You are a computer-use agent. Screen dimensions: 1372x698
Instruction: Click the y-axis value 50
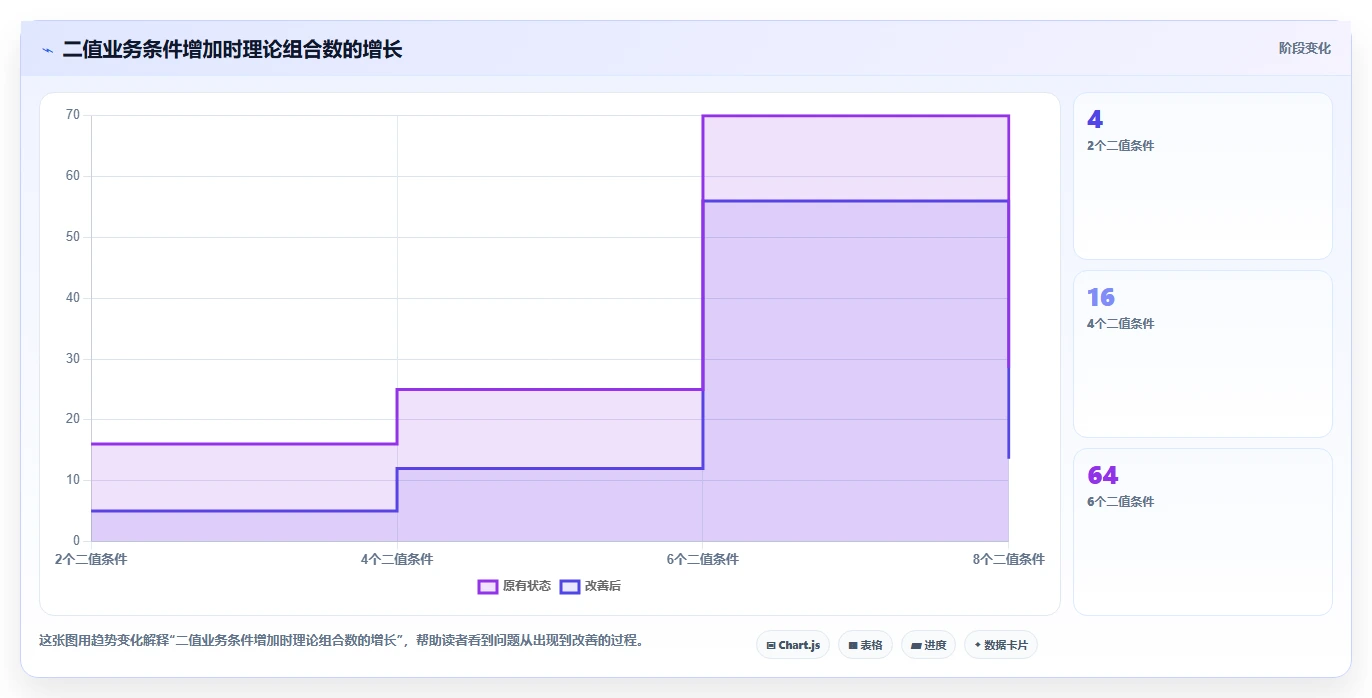tap(73, 237)
